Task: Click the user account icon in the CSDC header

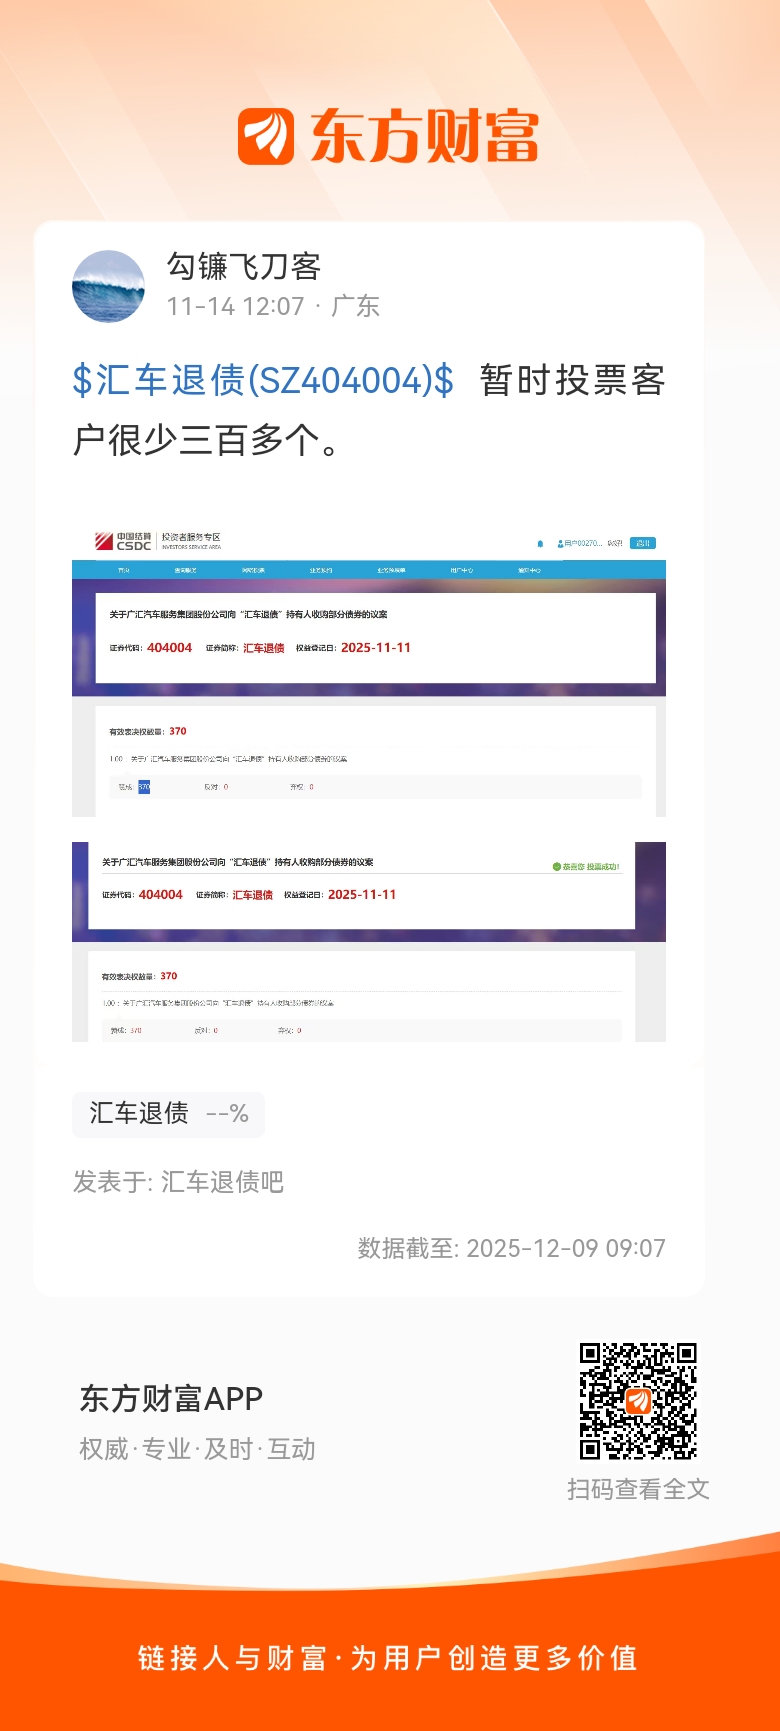Action: tap(560, 543)
